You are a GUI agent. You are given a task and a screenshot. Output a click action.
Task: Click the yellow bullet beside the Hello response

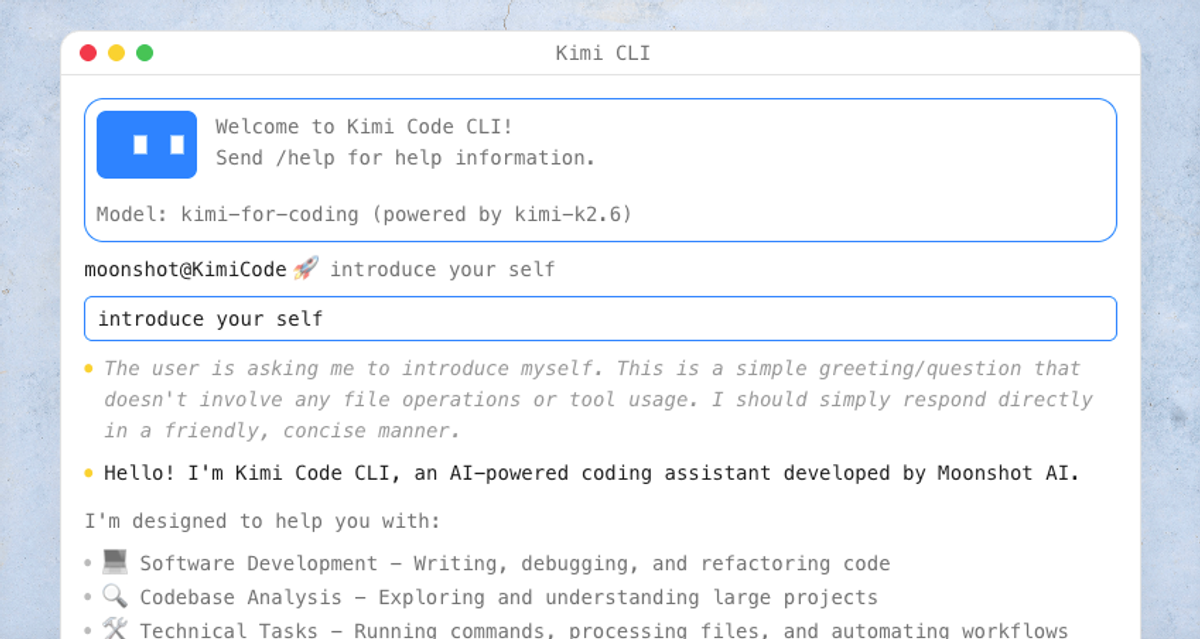tap(88, 473)
